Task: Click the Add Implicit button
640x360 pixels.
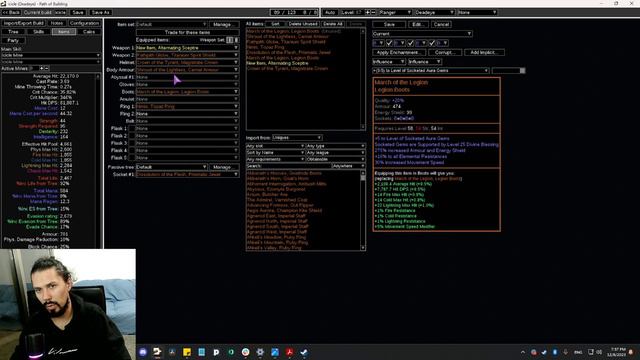Action: point(484,52)
